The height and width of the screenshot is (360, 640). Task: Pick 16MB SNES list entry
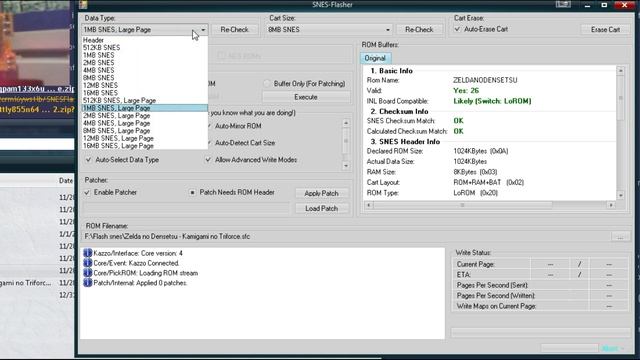(x=100, y=93)
